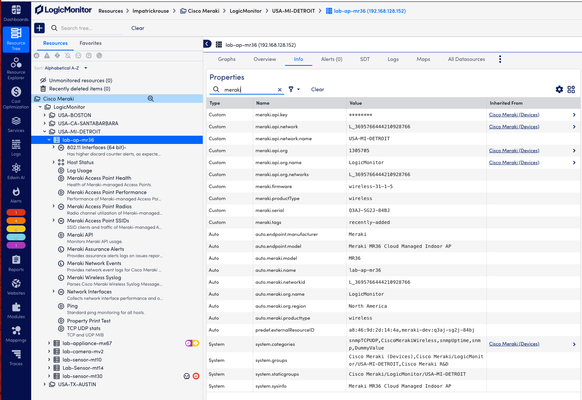Click red alert status icon on lab-sensor-mt30
The width and height of the screenshot is (582, 400).
tap(196, 376)
